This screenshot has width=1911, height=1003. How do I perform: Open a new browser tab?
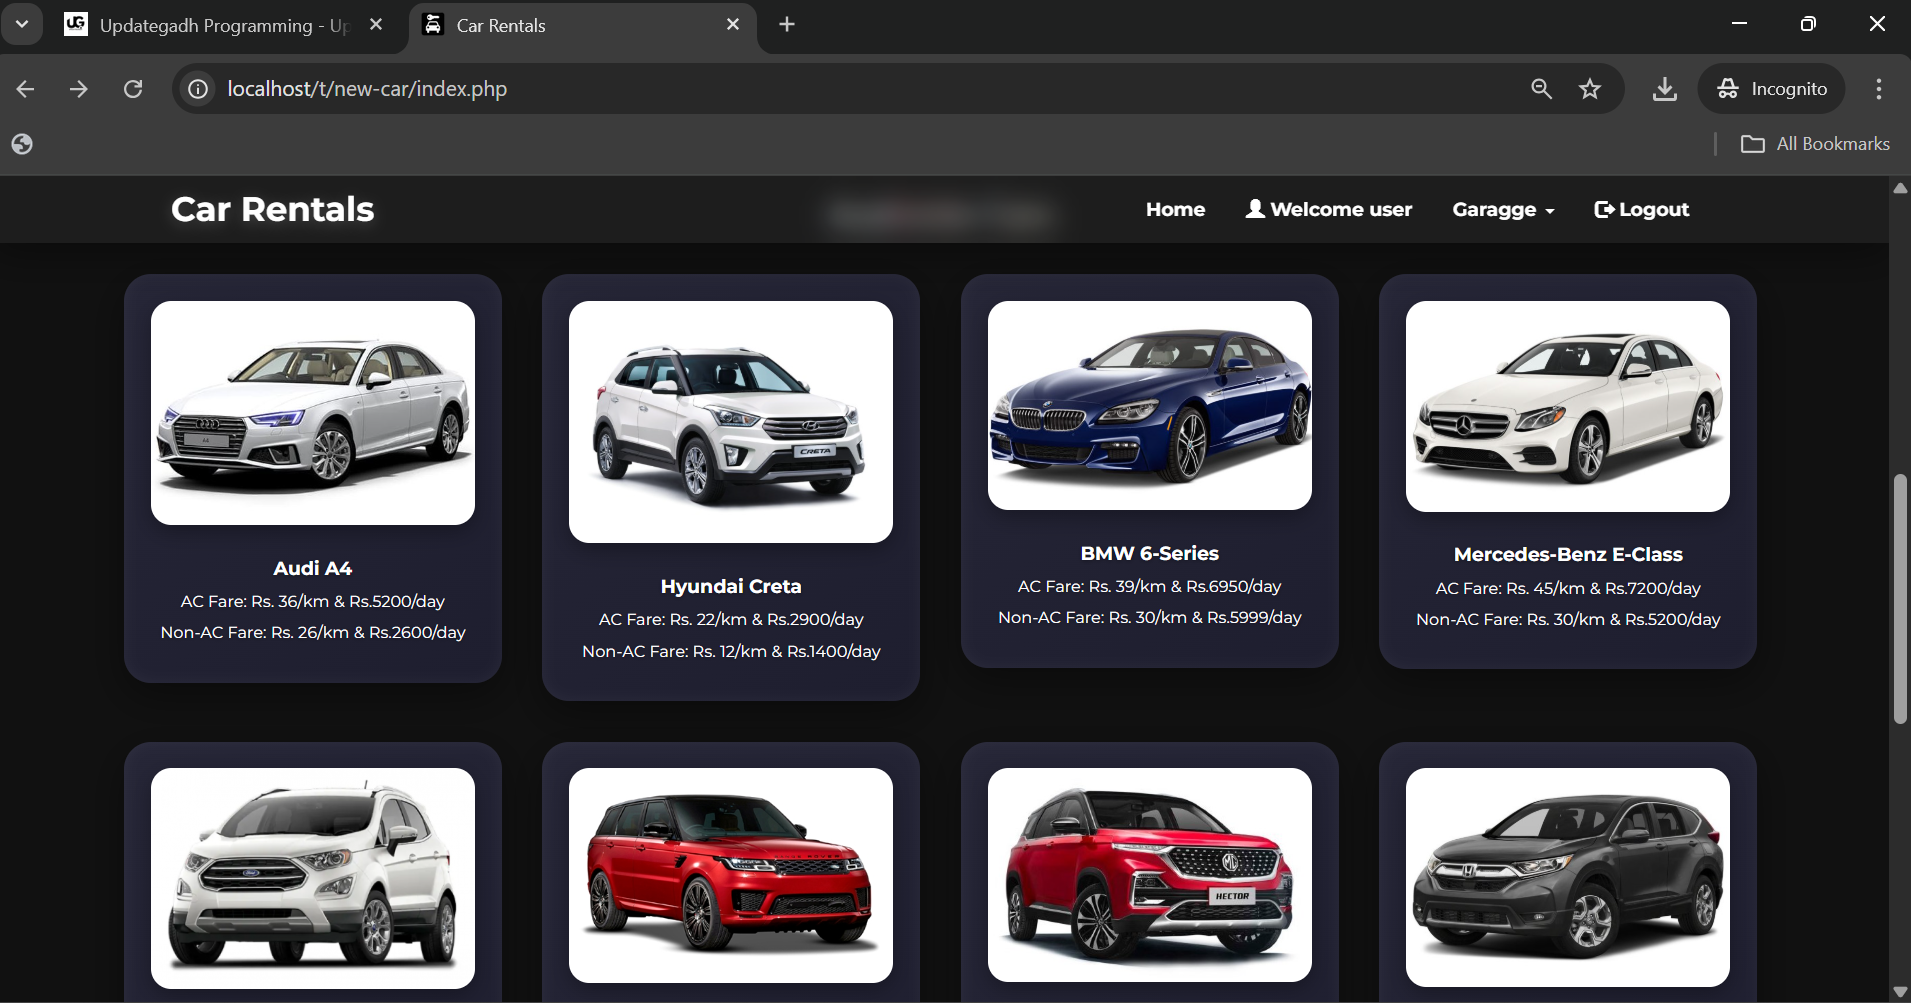click(x=787, y=24)
